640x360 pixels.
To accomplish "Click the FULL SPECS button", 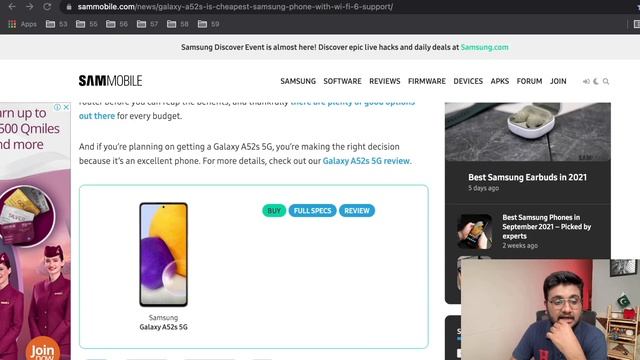I will [312, 211].
